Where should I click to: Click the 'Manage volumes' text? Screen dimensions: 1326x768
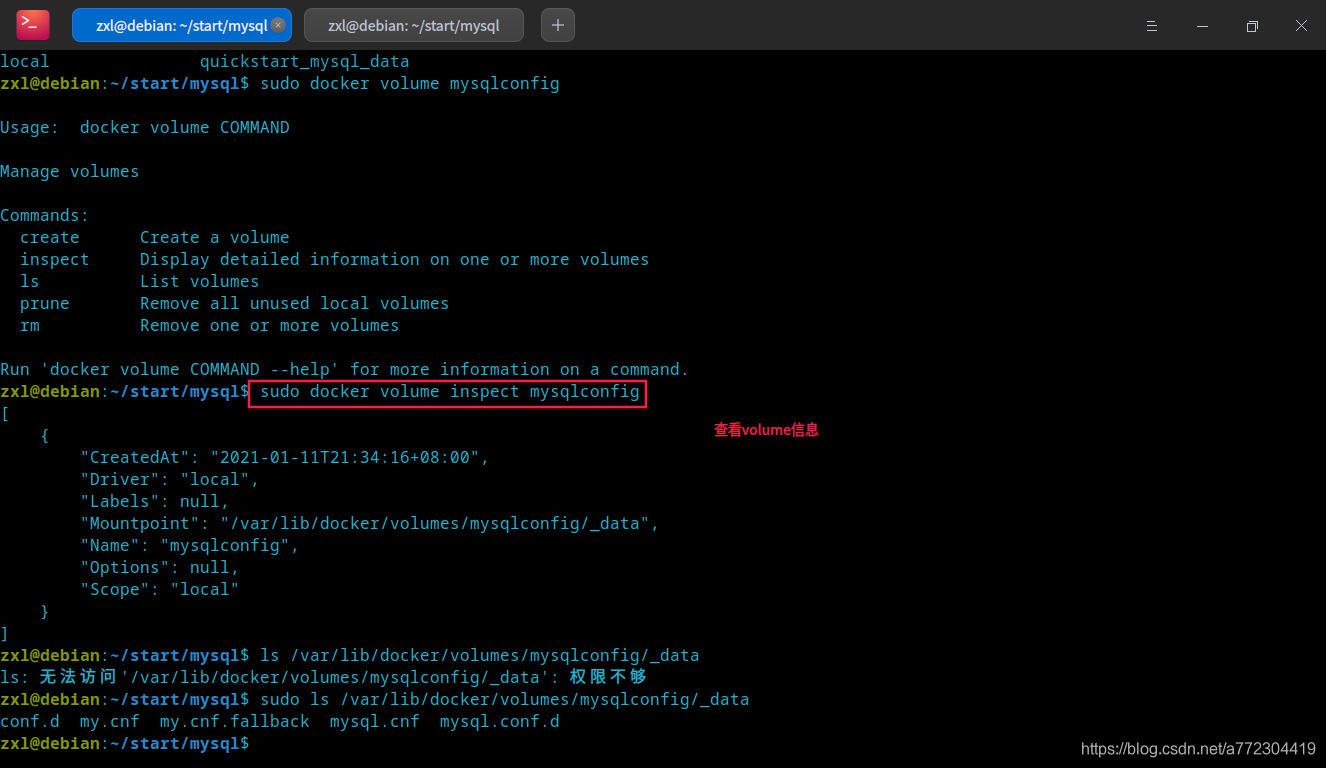click(70, 172)
